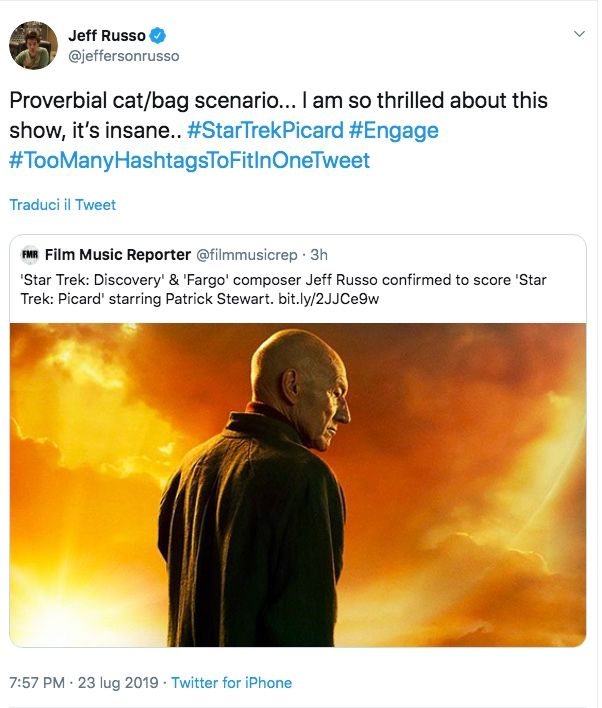Select the @filmmusicrep handle
The image size is (602, 708).
(248, 255)
